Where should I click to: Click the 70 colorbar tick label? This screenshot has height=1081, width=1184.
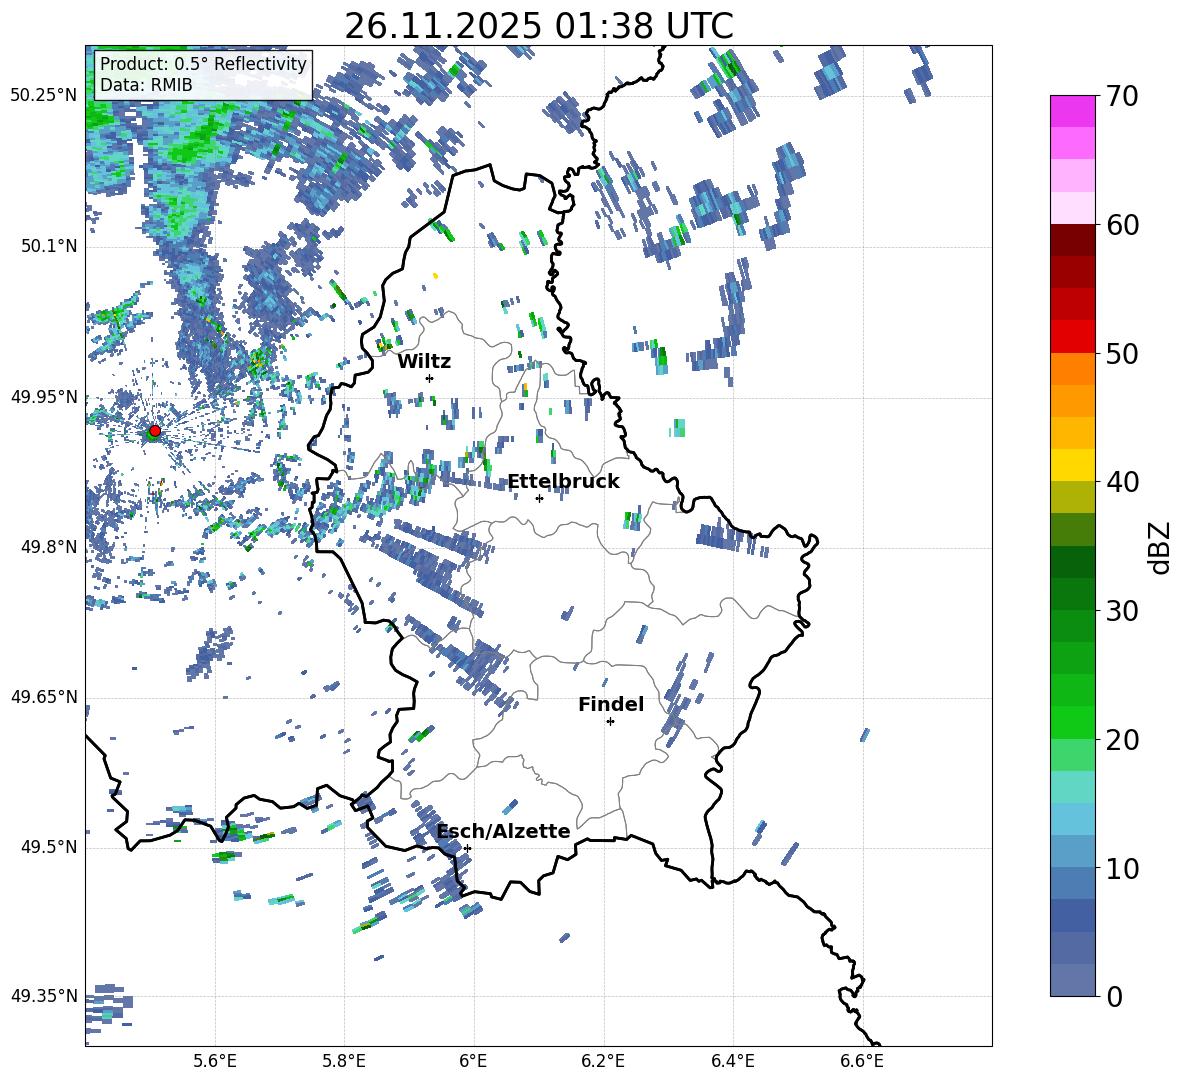(1123, 96)
